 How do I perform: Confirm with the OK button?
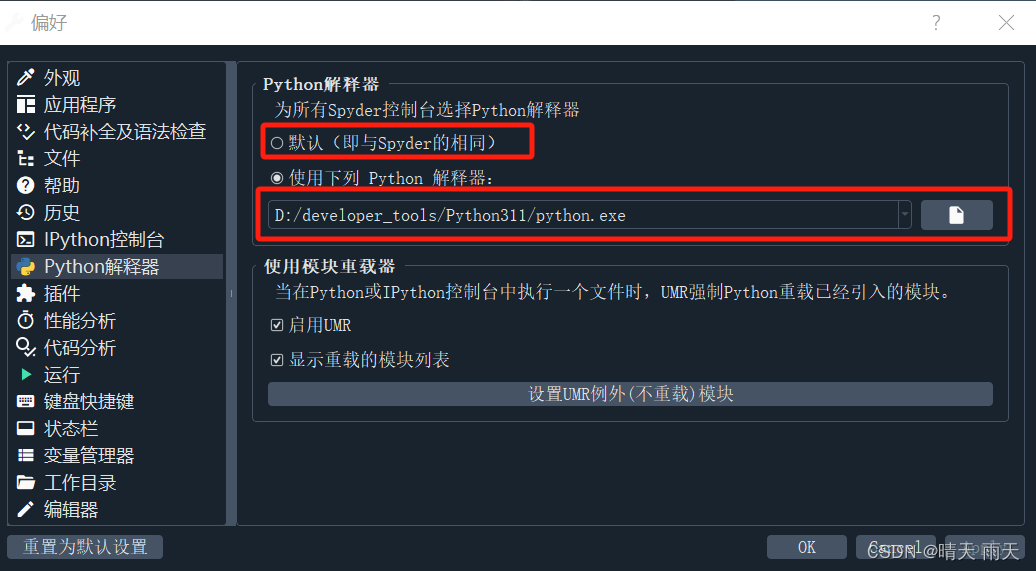pos(806,547)
